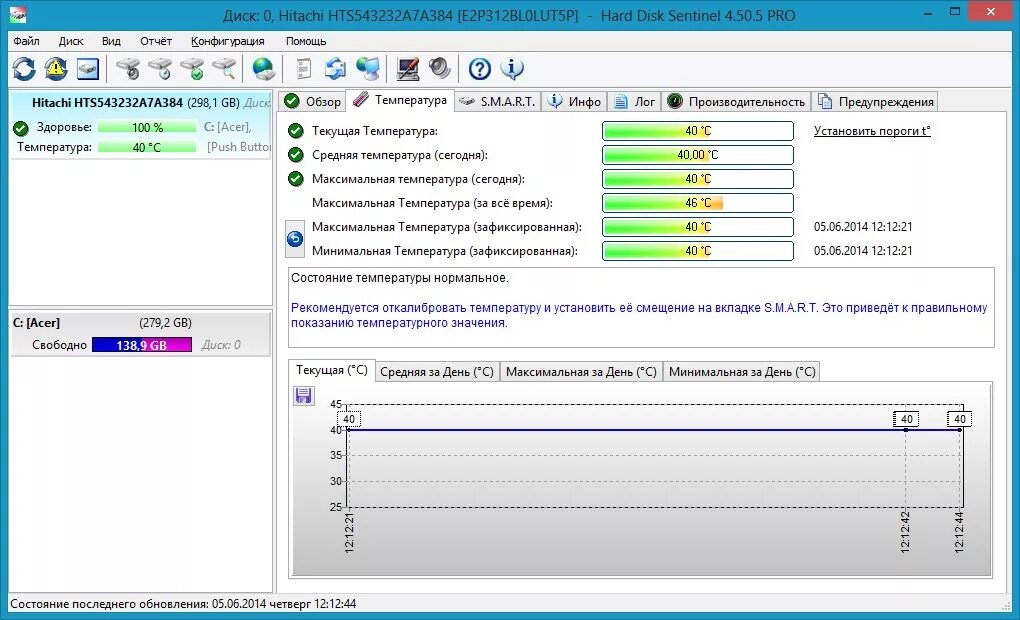Open the Конфигурация menu
The image size is (1020, 620).
coord(228,41)
